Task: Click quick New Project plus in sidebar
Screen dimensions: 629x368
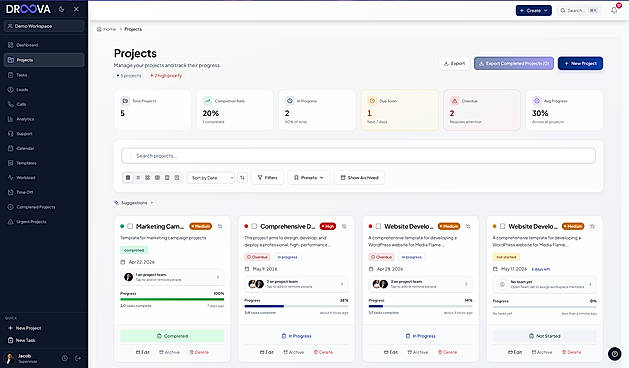Action: click(11, 328)
